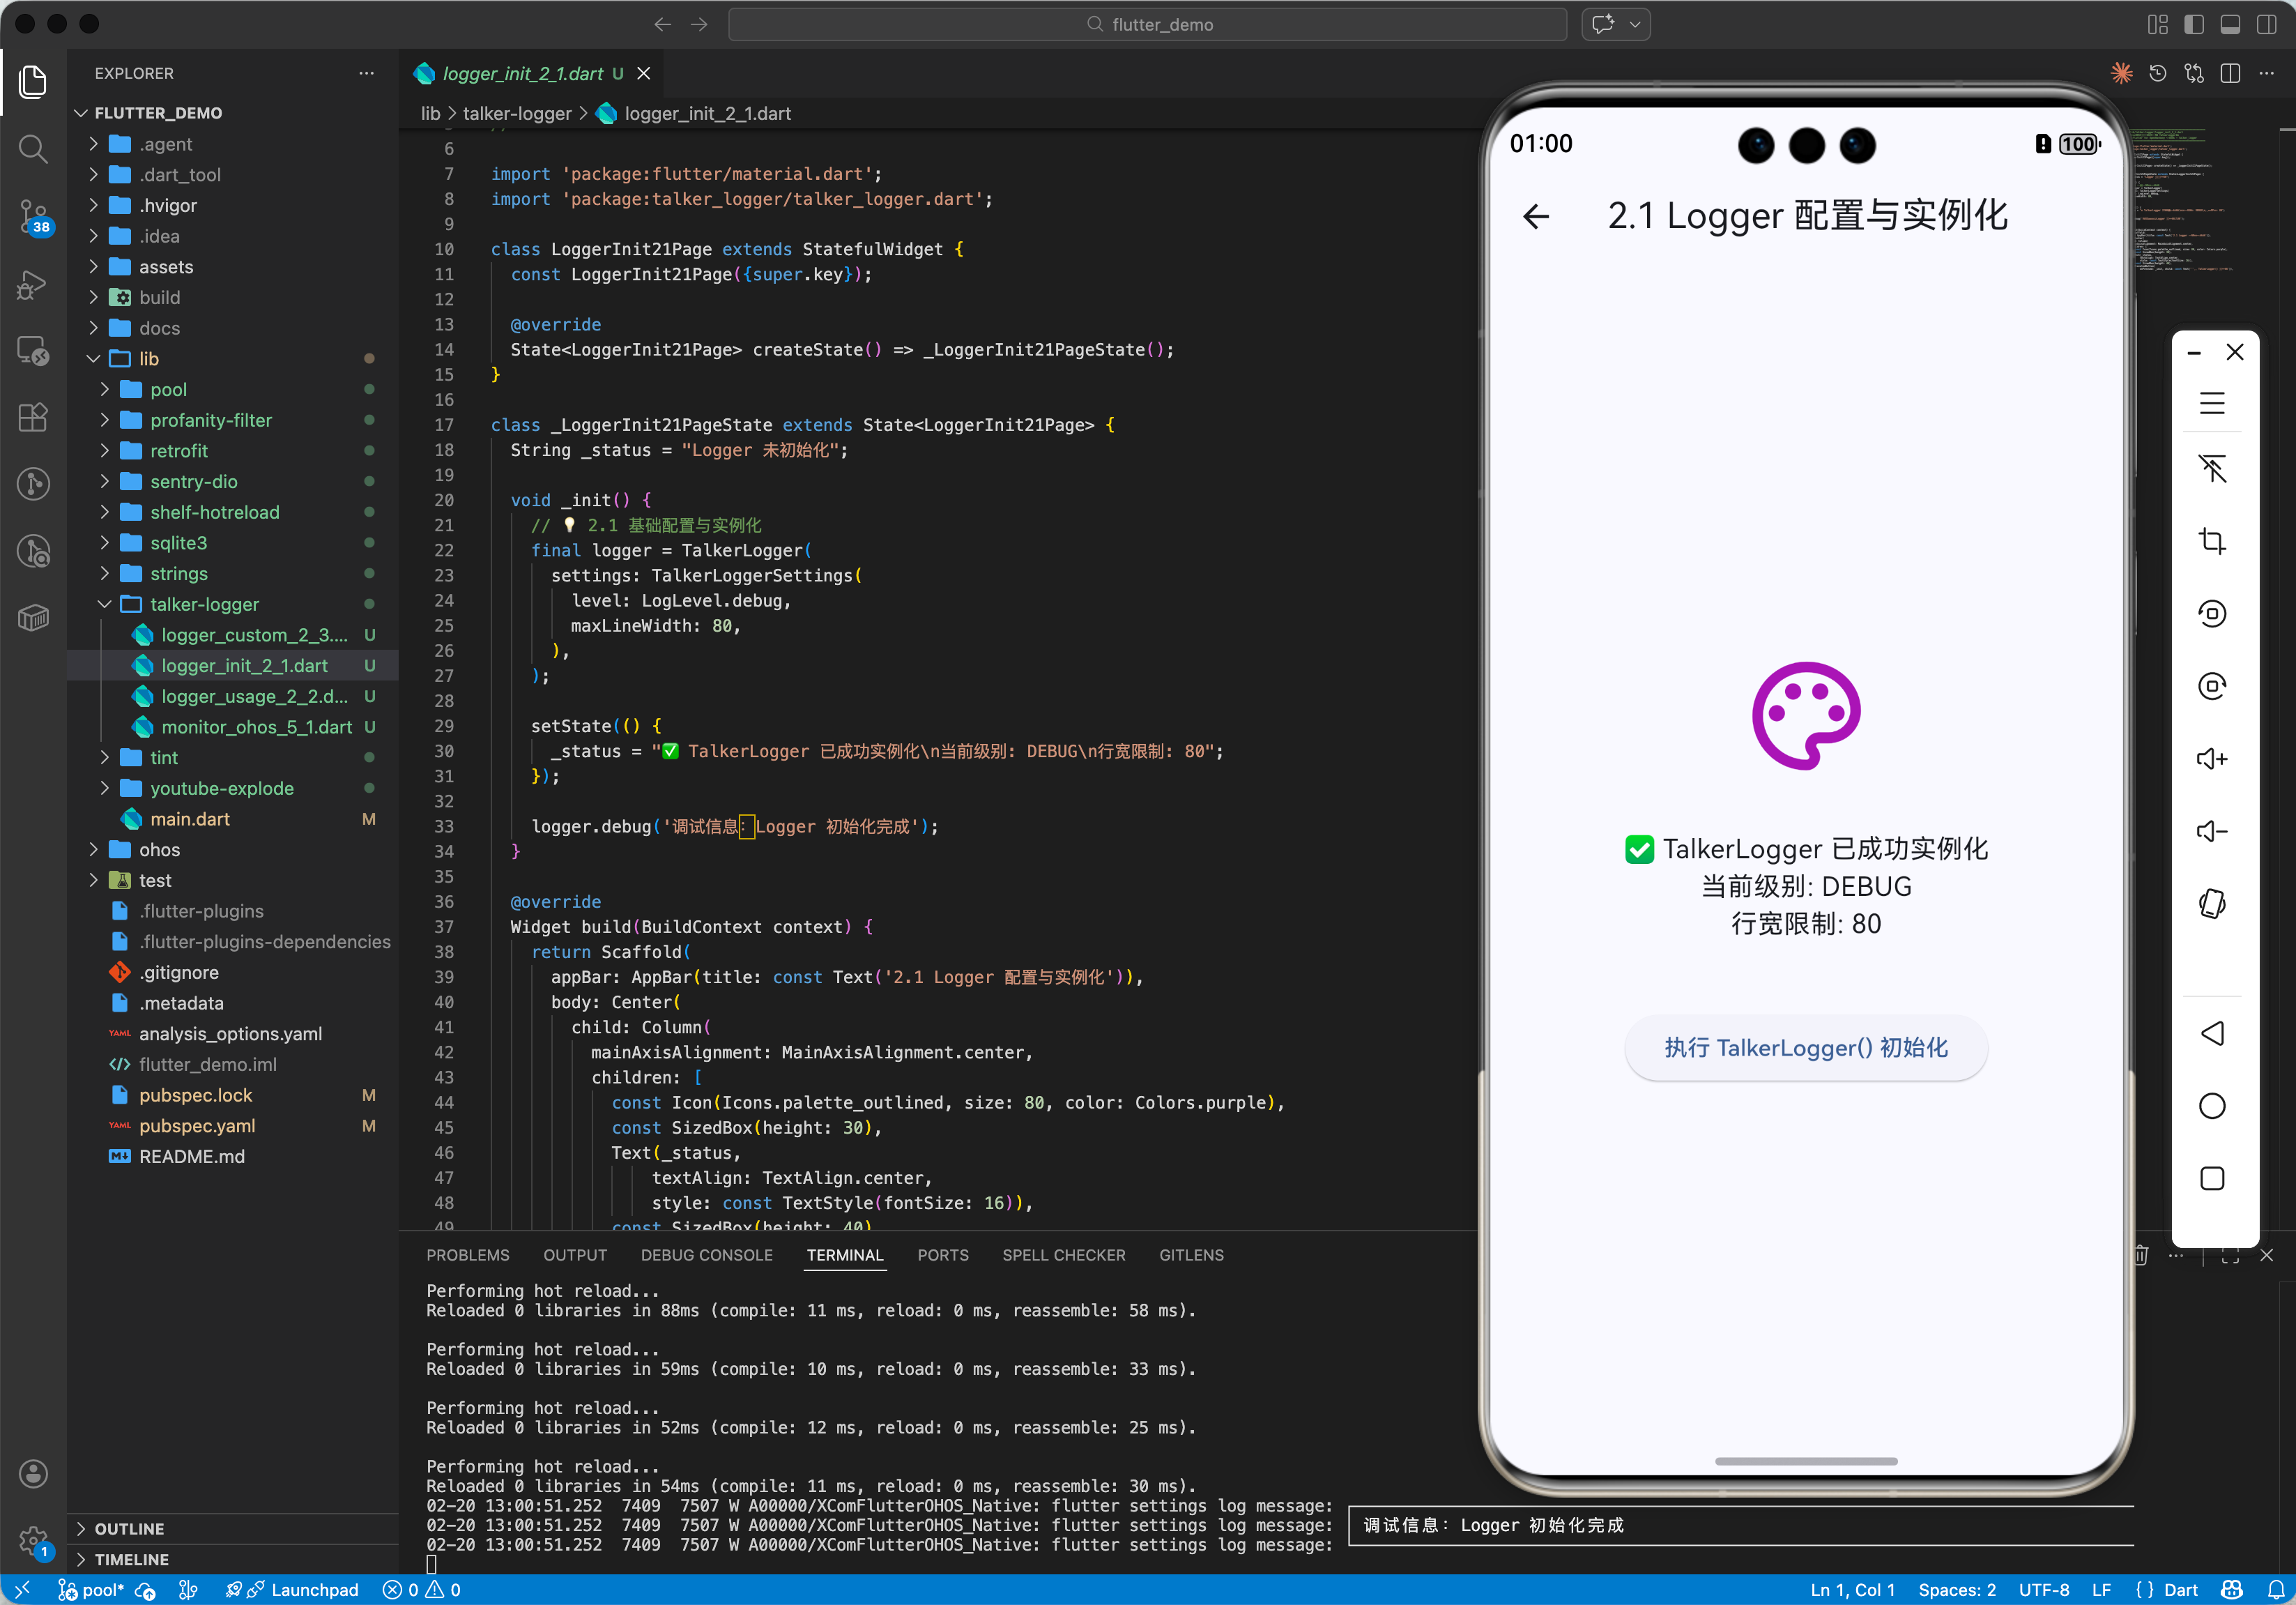Viewport: 2296px width, 1605px height.
Task: Switch to the PROBLEMS panel tab
Action: 468,1255
